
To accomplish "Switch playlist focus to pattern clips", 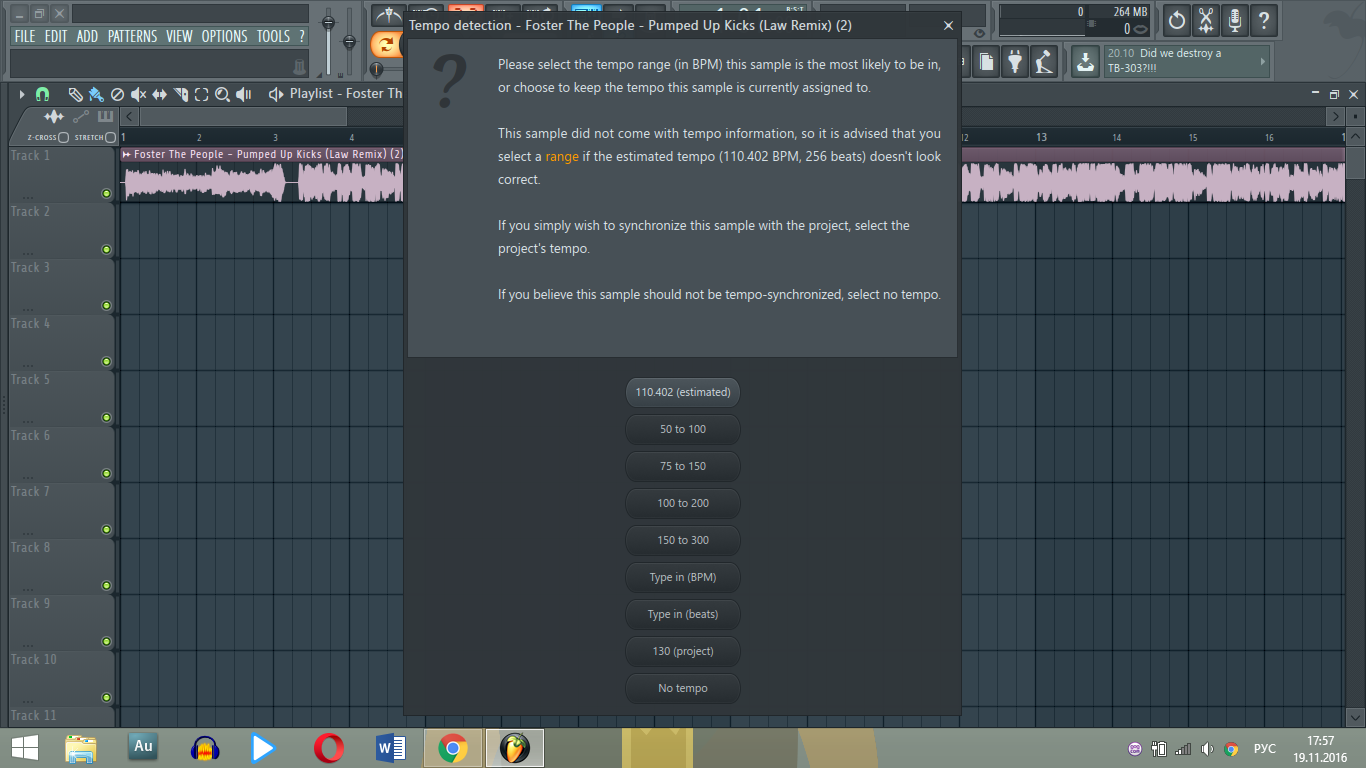I will (x=105, y=117).
